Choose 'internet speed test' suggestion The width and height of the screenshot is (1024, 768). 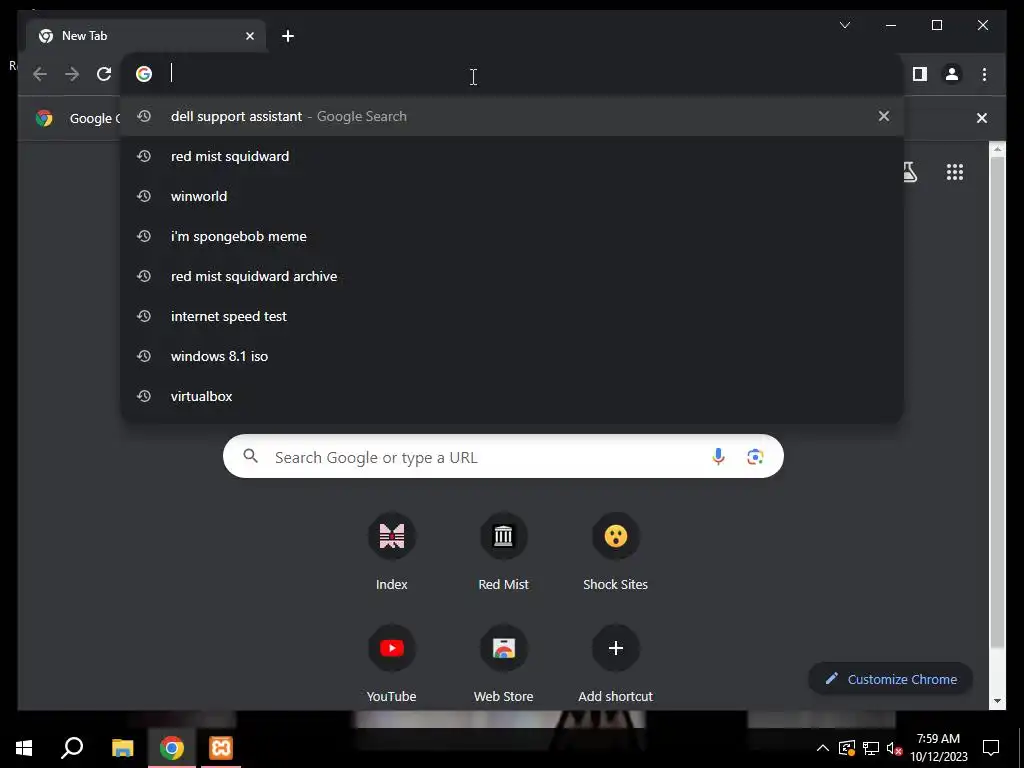(x=512, y=316)
